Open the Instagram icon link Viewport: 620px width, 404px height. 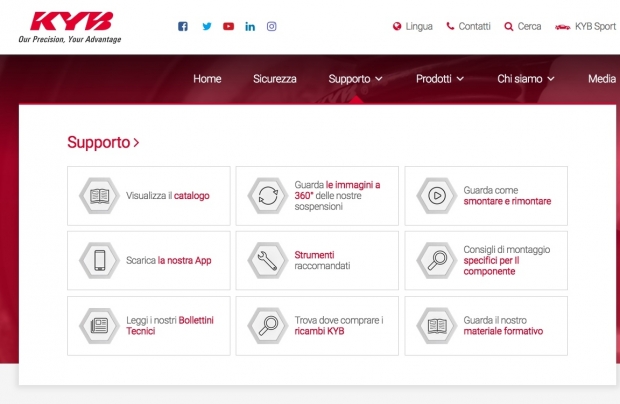click(272, 26)
